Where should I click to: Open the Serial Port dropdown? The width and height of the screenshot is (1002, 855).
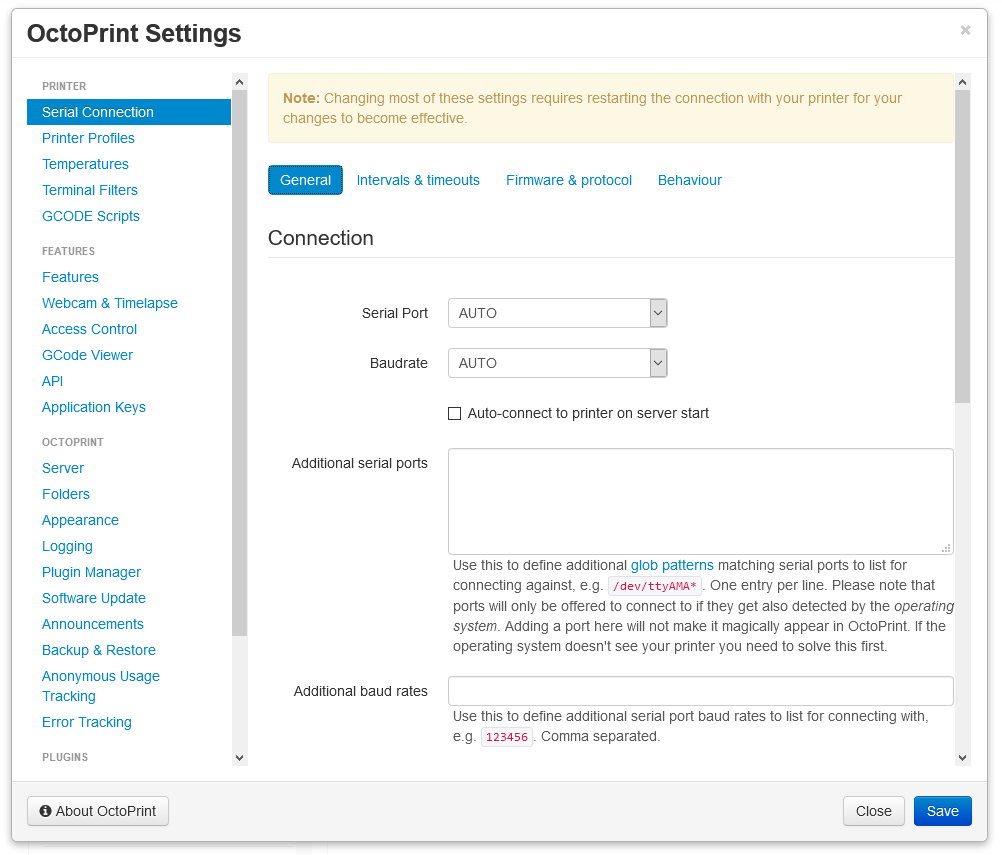point(558,313)
